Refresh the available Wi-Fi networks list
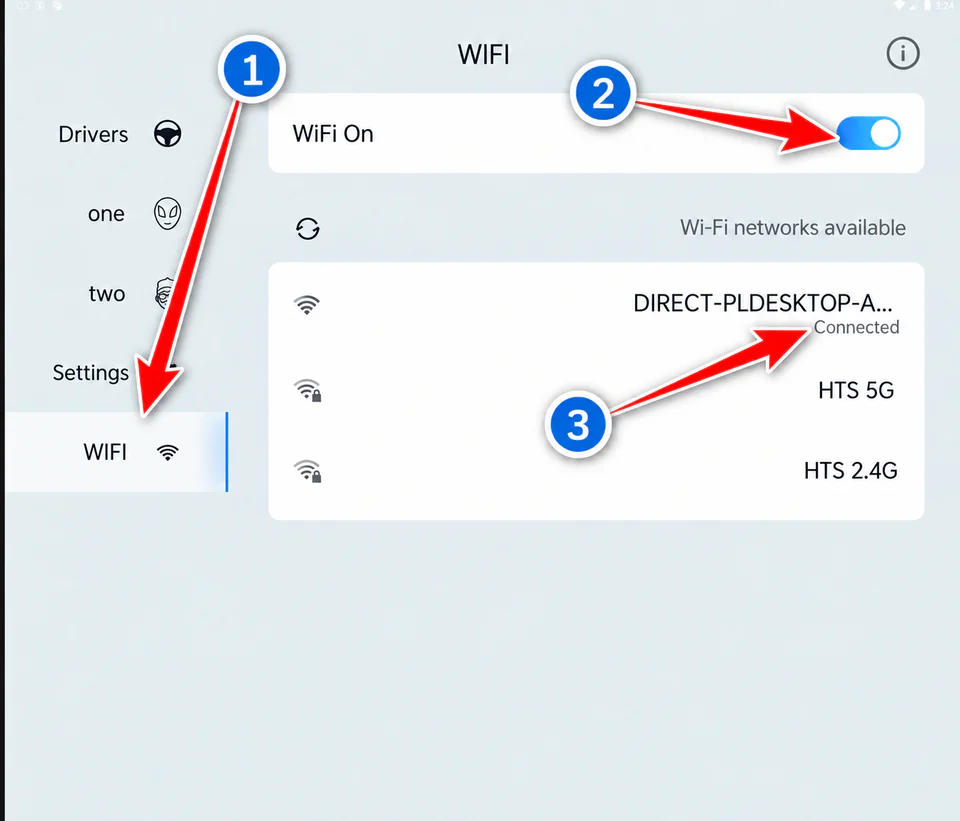This screenshot has width=960, height=821. pyautogui.click(x=307, y=229)
